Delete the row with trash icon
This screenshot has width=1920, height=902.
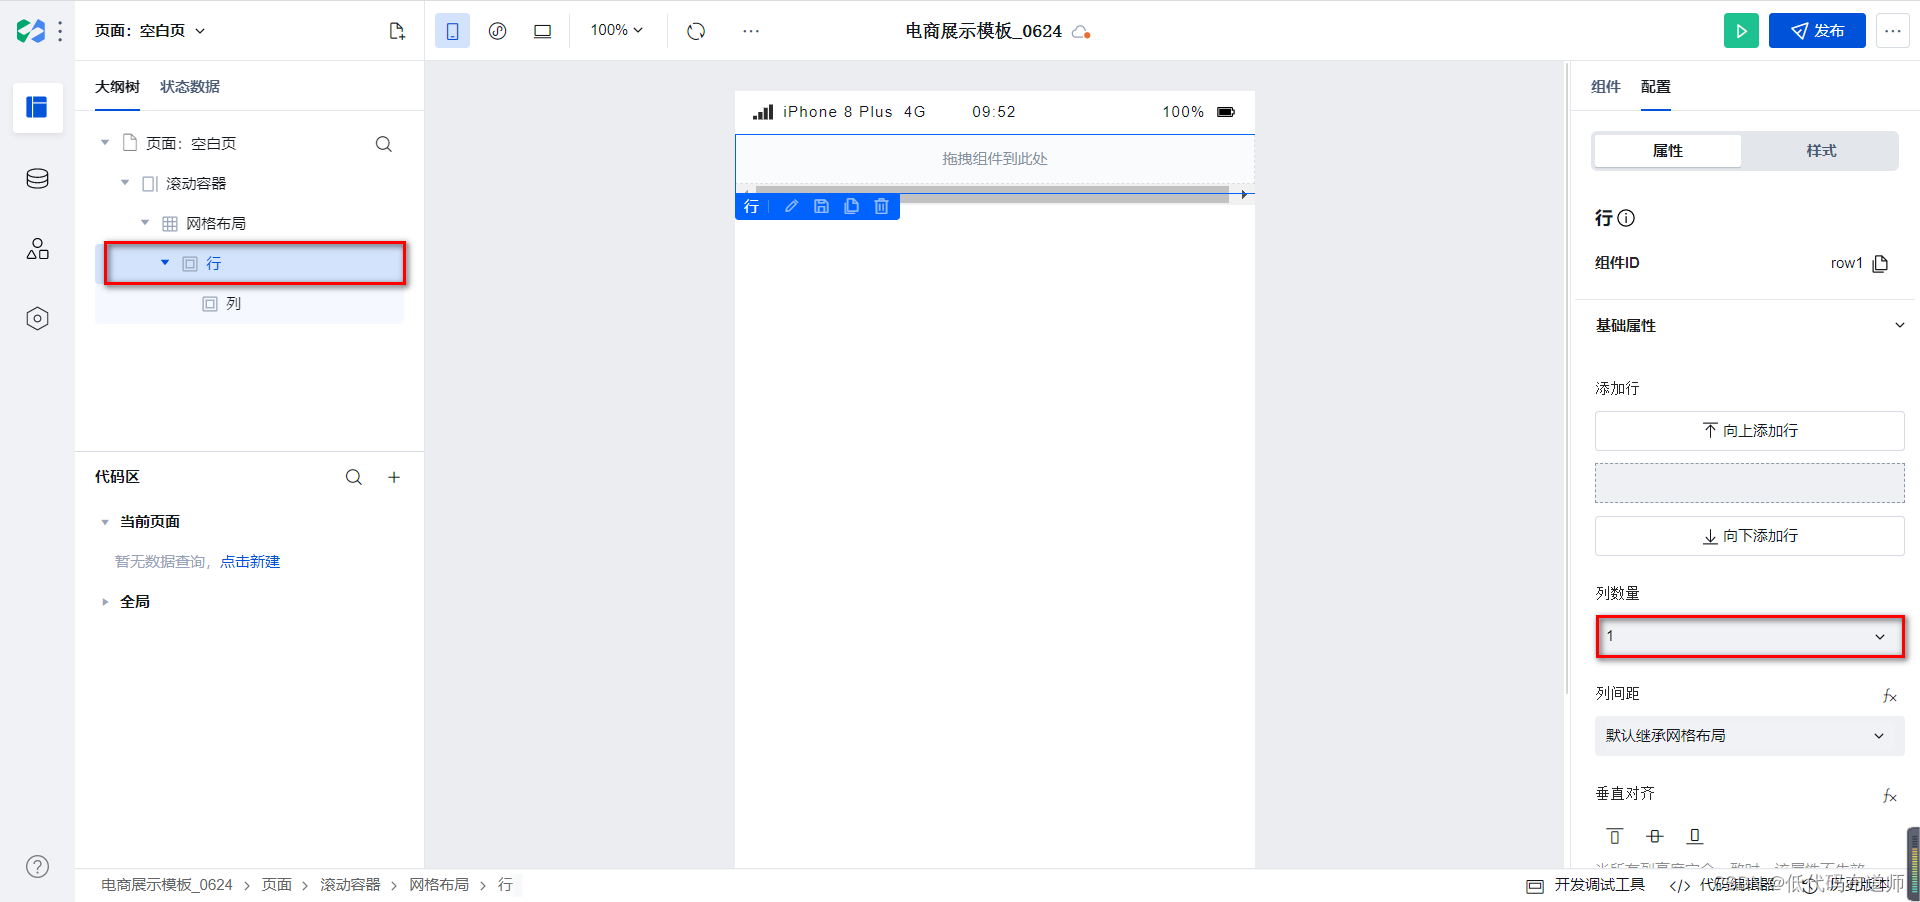click(x=881, y=206)
